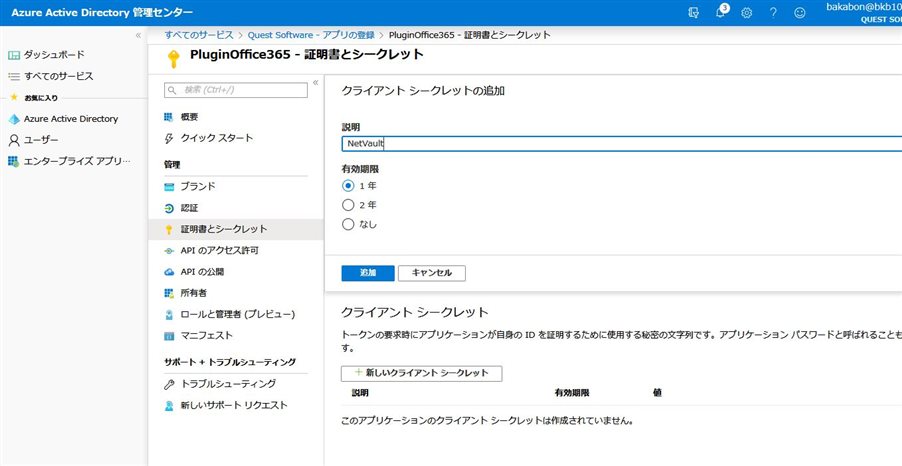Click the キャンセル button
Viewport: 902px width, 466px height.
[431, 273]
